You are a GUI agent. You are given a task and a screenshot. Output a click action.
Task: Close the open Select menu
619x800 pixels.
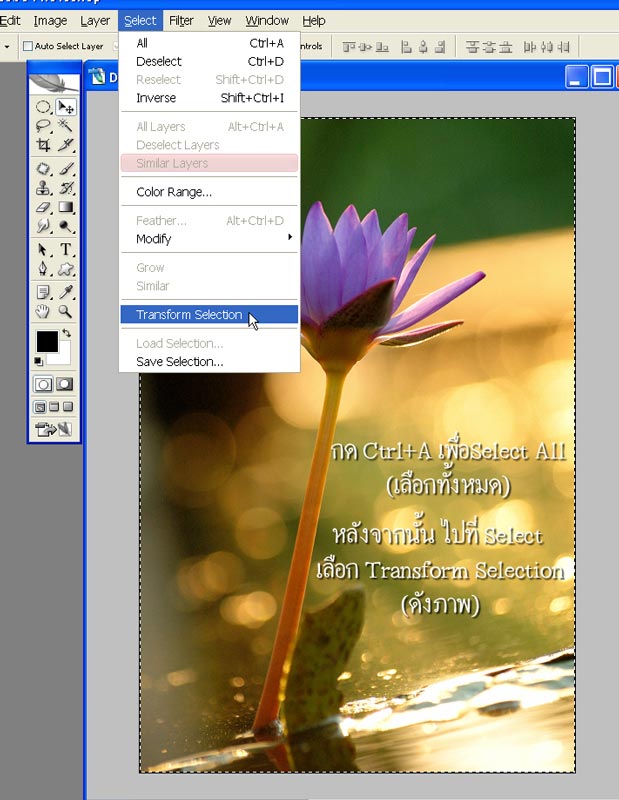(x=140, y=21)
